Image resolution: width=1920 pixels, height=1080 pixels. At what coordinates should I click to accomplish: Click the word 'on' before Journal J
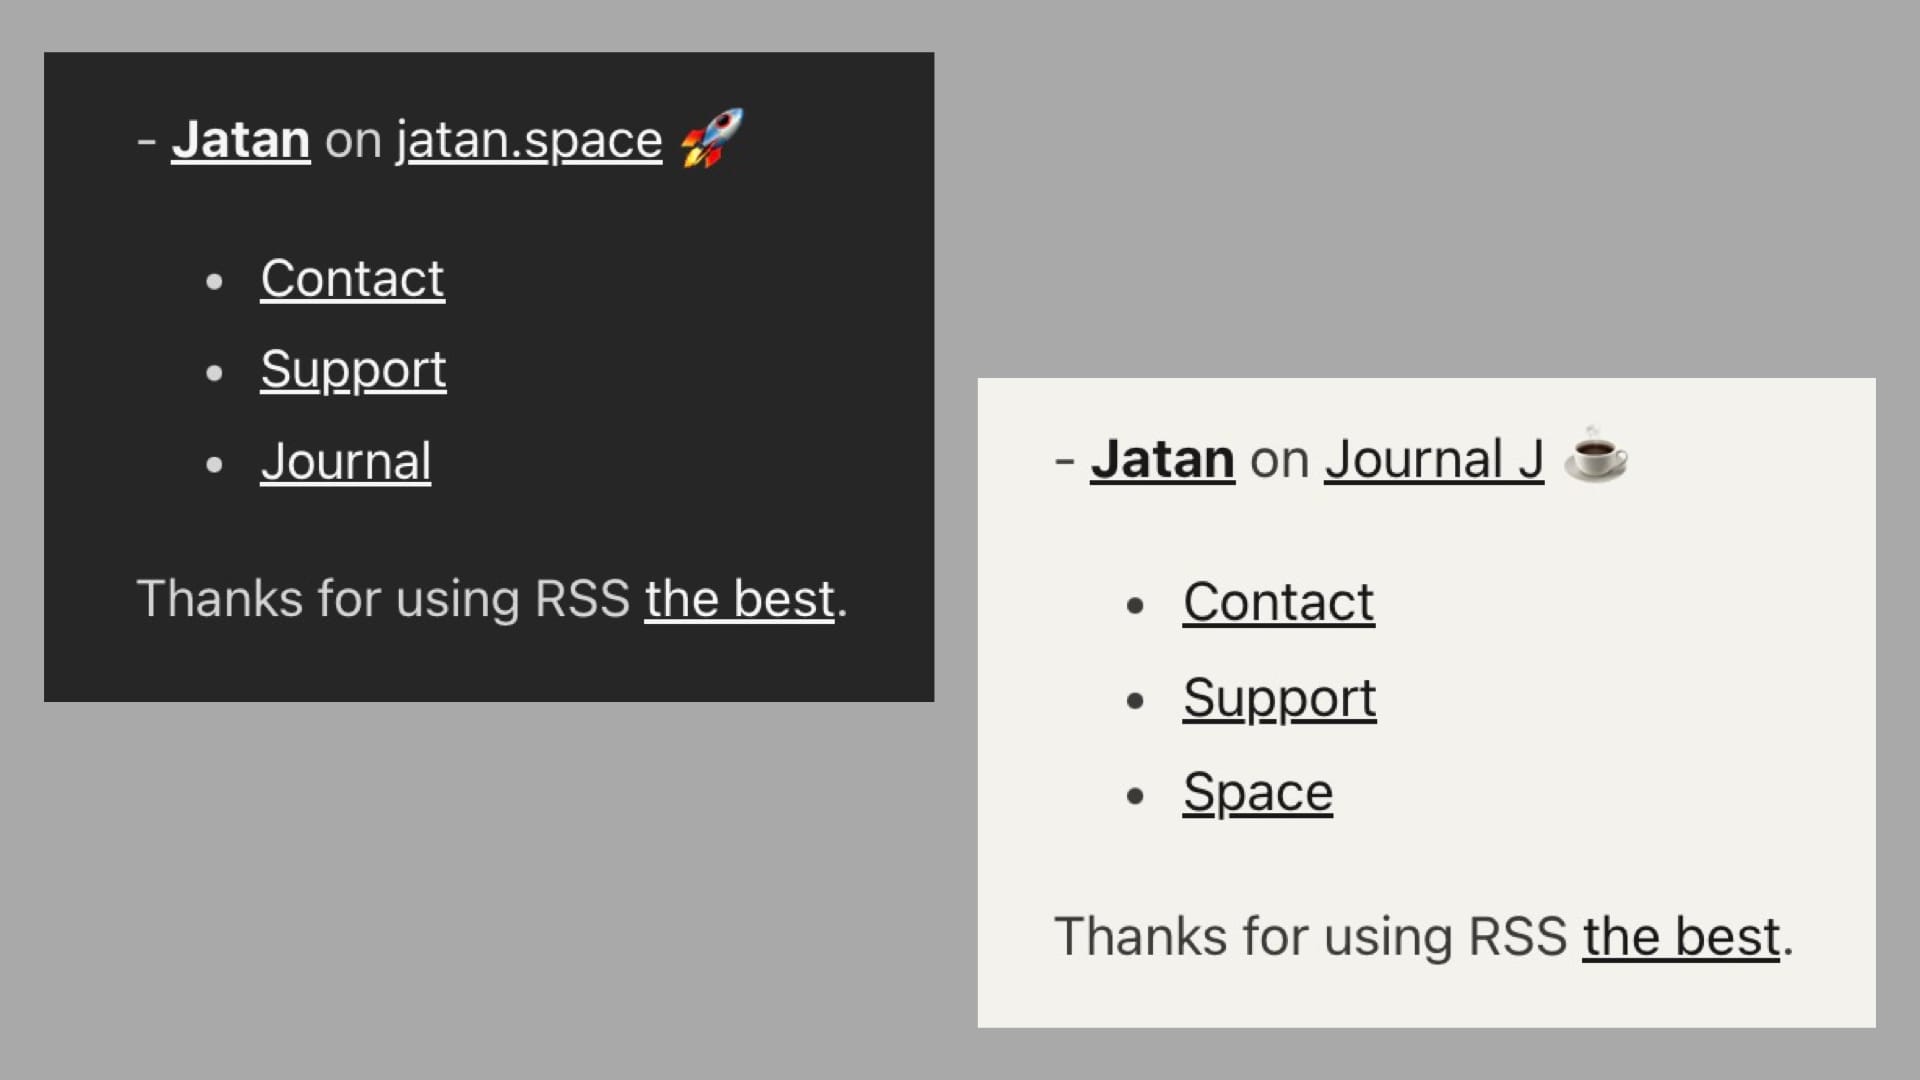point(1279,460)
